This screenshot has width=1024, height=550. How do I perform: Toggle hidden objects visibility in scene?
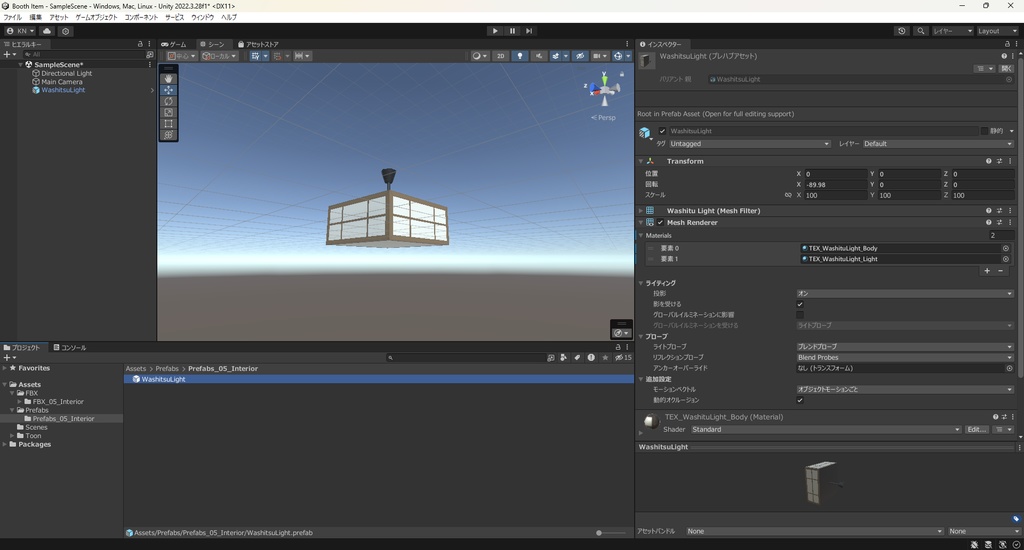579,56
